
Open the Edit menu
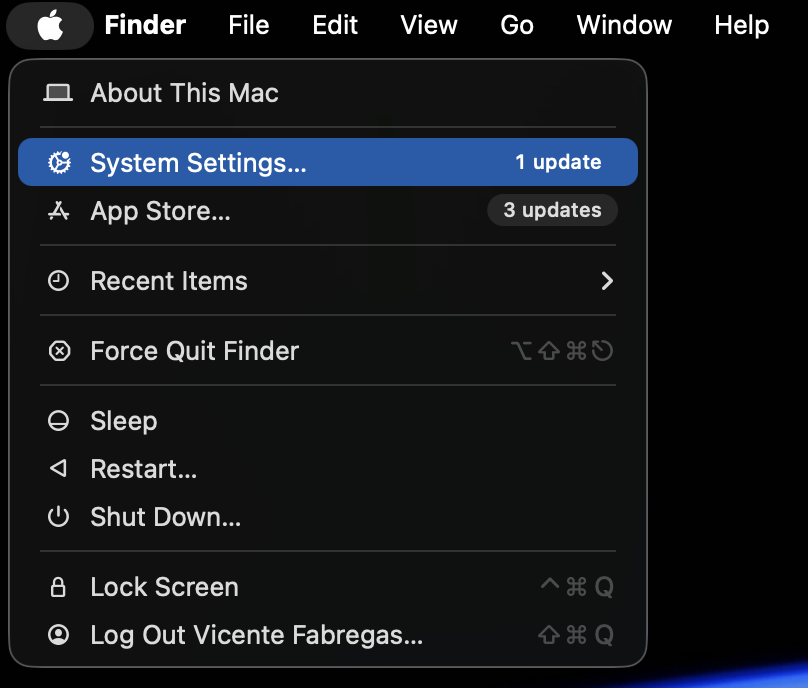click(x=335, y=25)
